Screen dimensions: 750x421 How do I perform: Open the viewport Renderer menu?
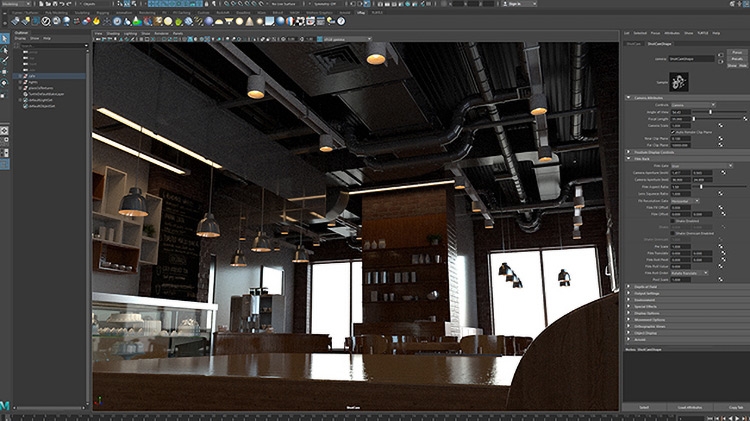click(161, 33)
